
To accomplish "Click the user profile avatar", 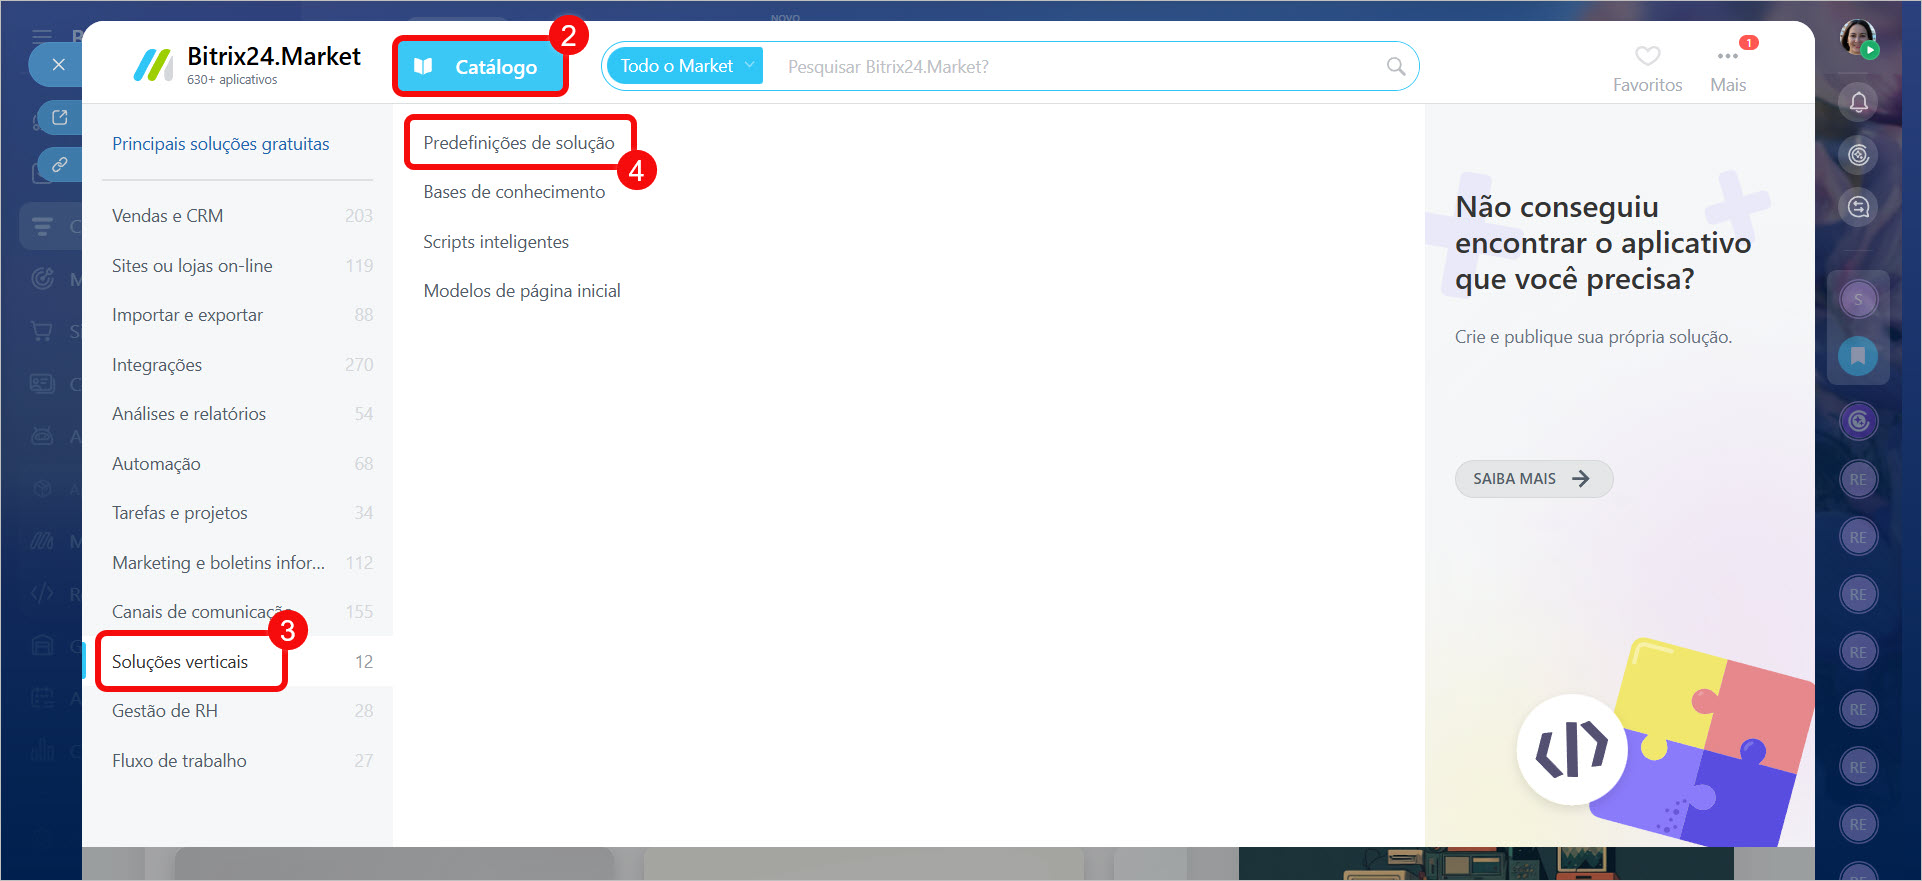I will point(1858,38).
